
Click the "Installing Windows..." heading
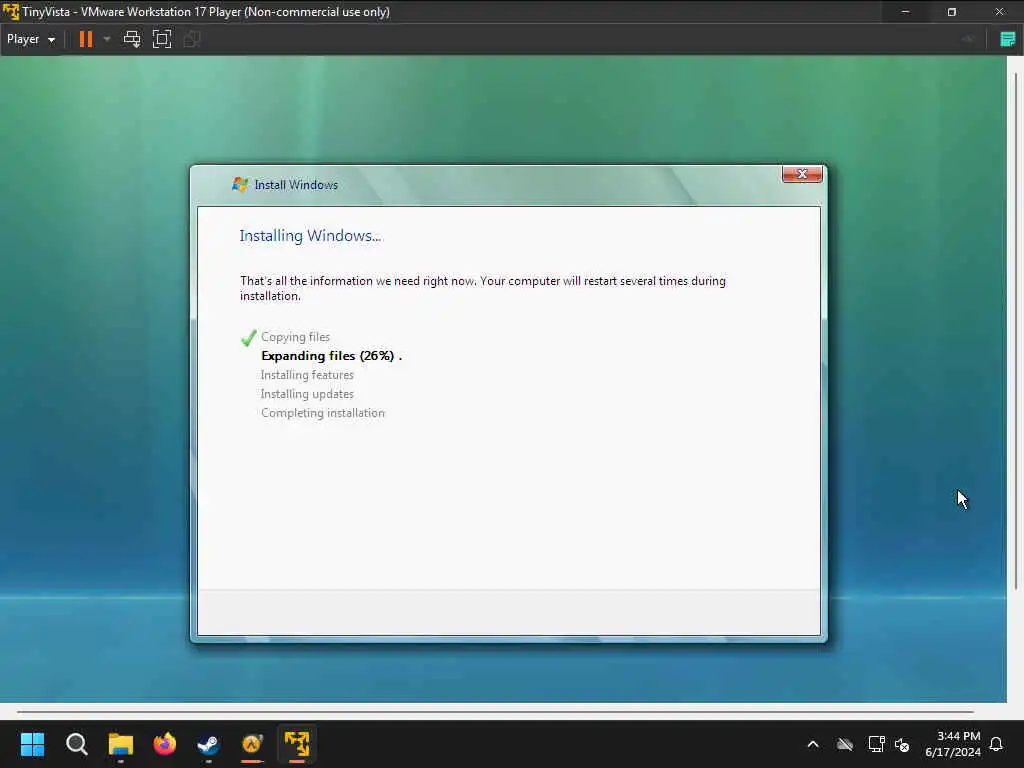pos(310,236)
